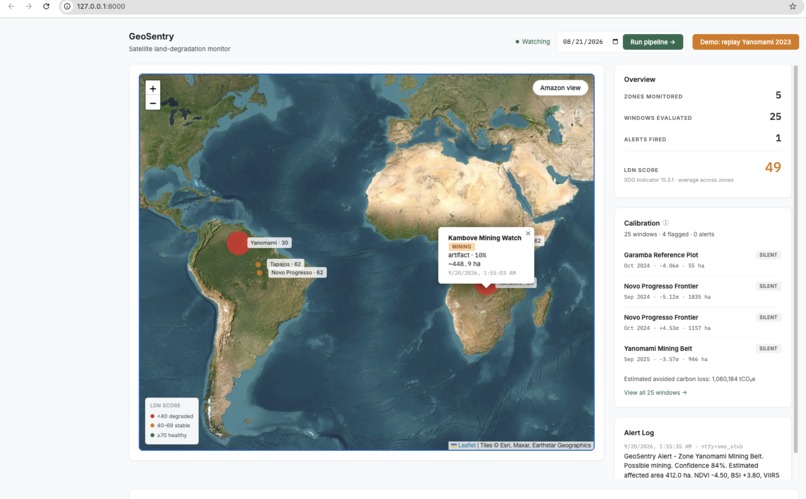Open the calendar picker icon in date field
Image resolution: width=806 pixels, height=499 pixels.
coord(615,42)
